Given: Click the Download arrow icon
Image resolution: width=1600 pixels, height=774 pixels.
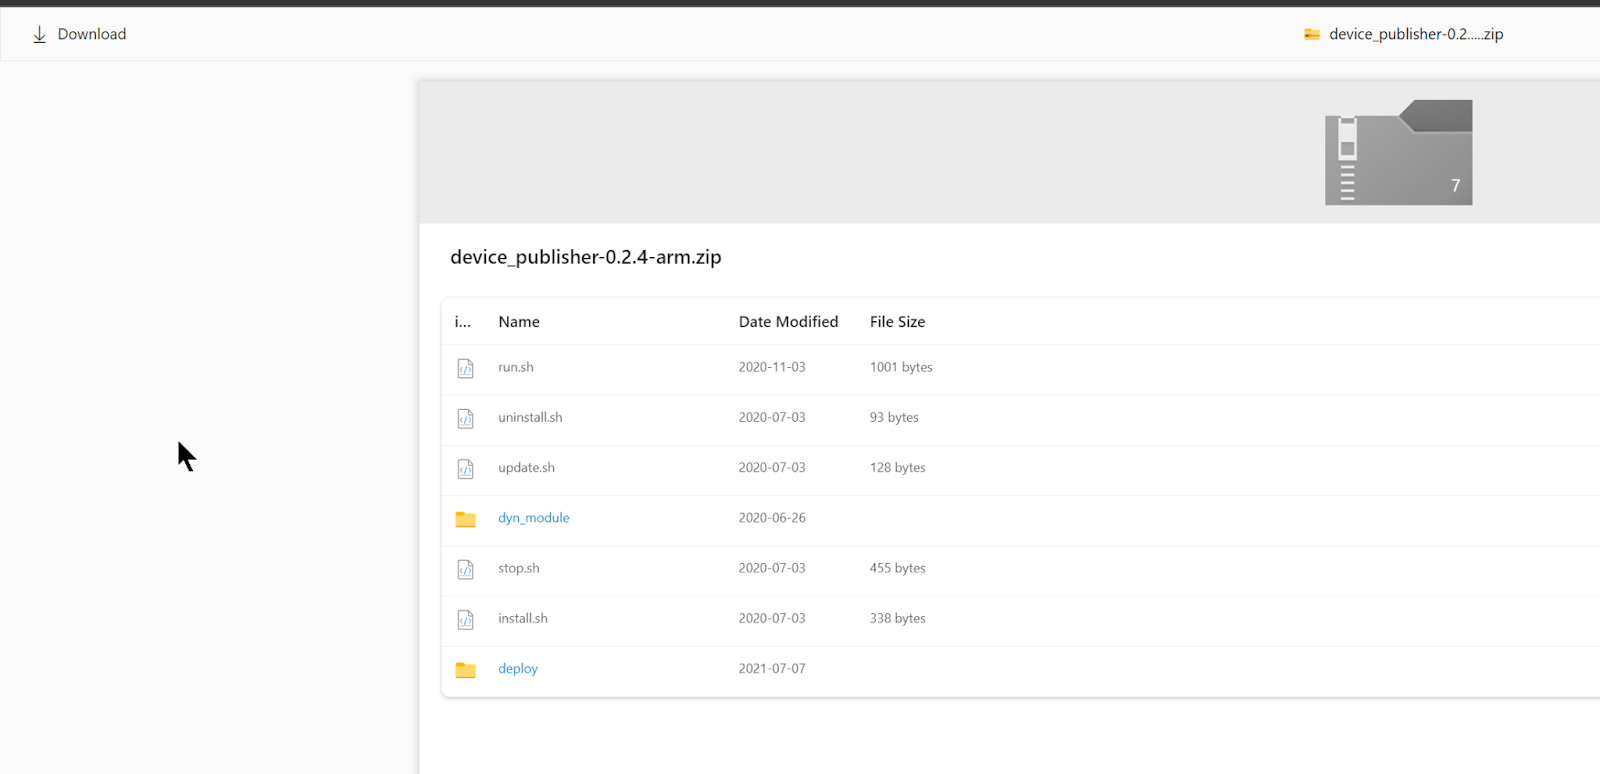Looking at the screenshot, I should click(x=39, y=35).
